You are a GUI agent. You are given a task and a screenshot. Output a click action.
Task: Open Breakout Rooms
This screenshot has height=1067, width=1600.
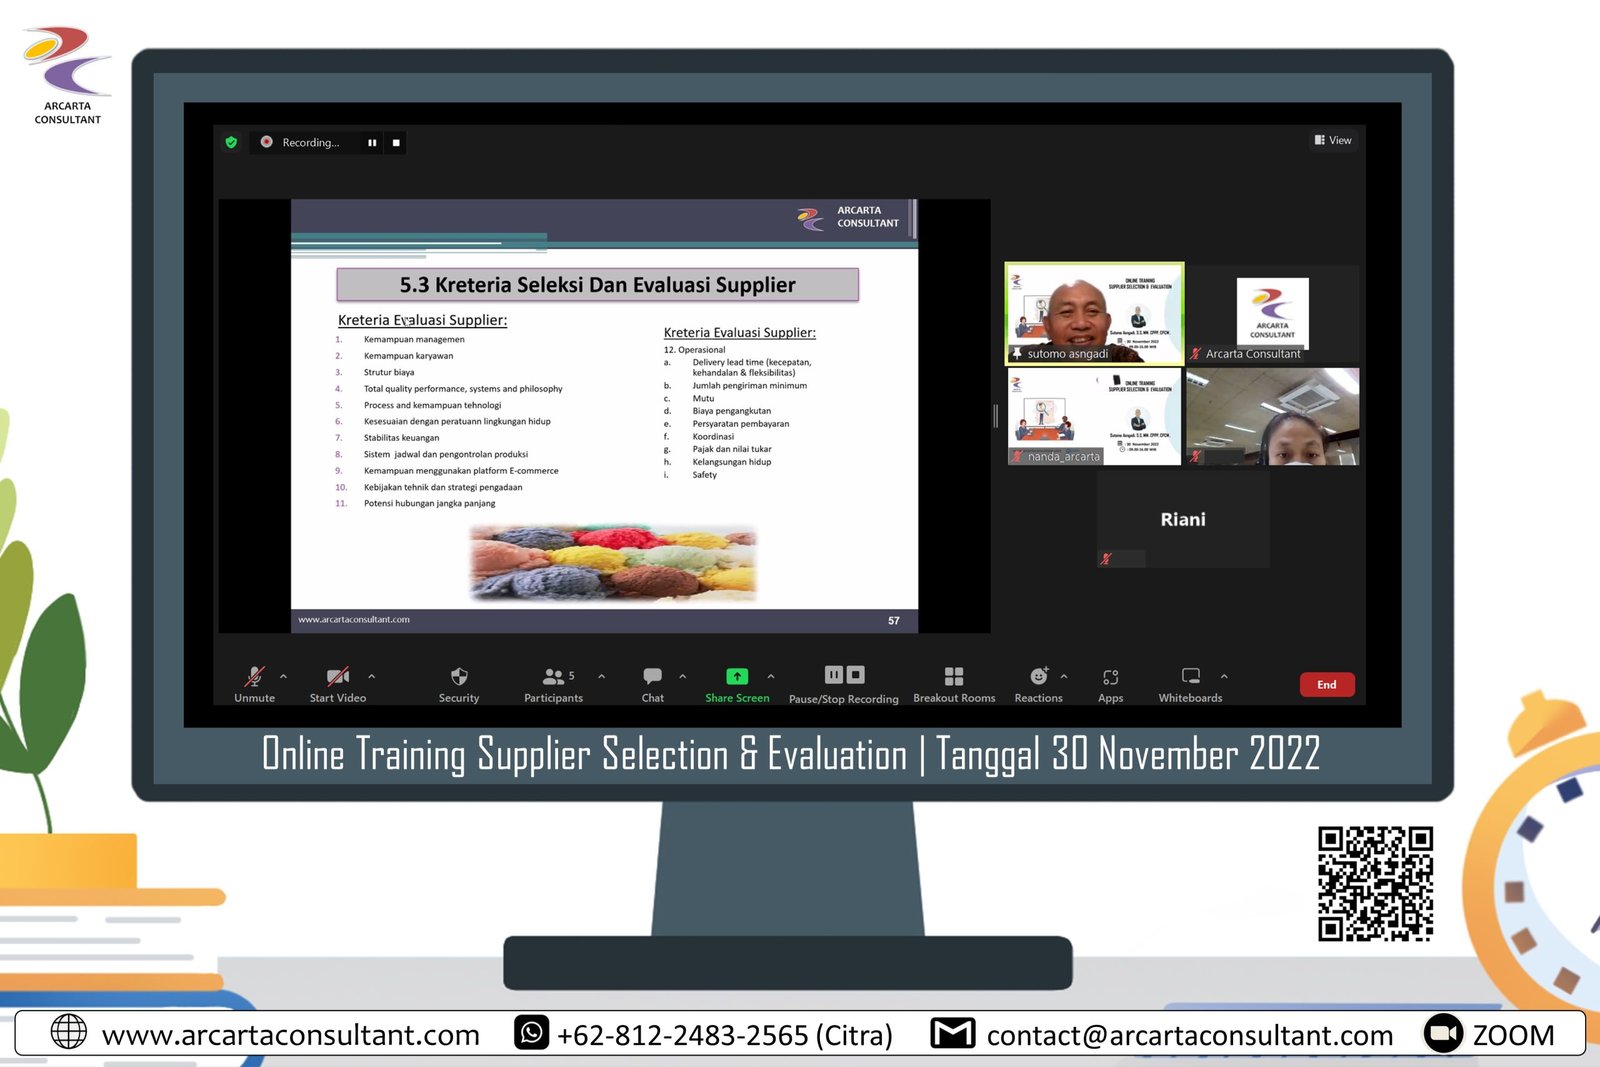point(954,677)
